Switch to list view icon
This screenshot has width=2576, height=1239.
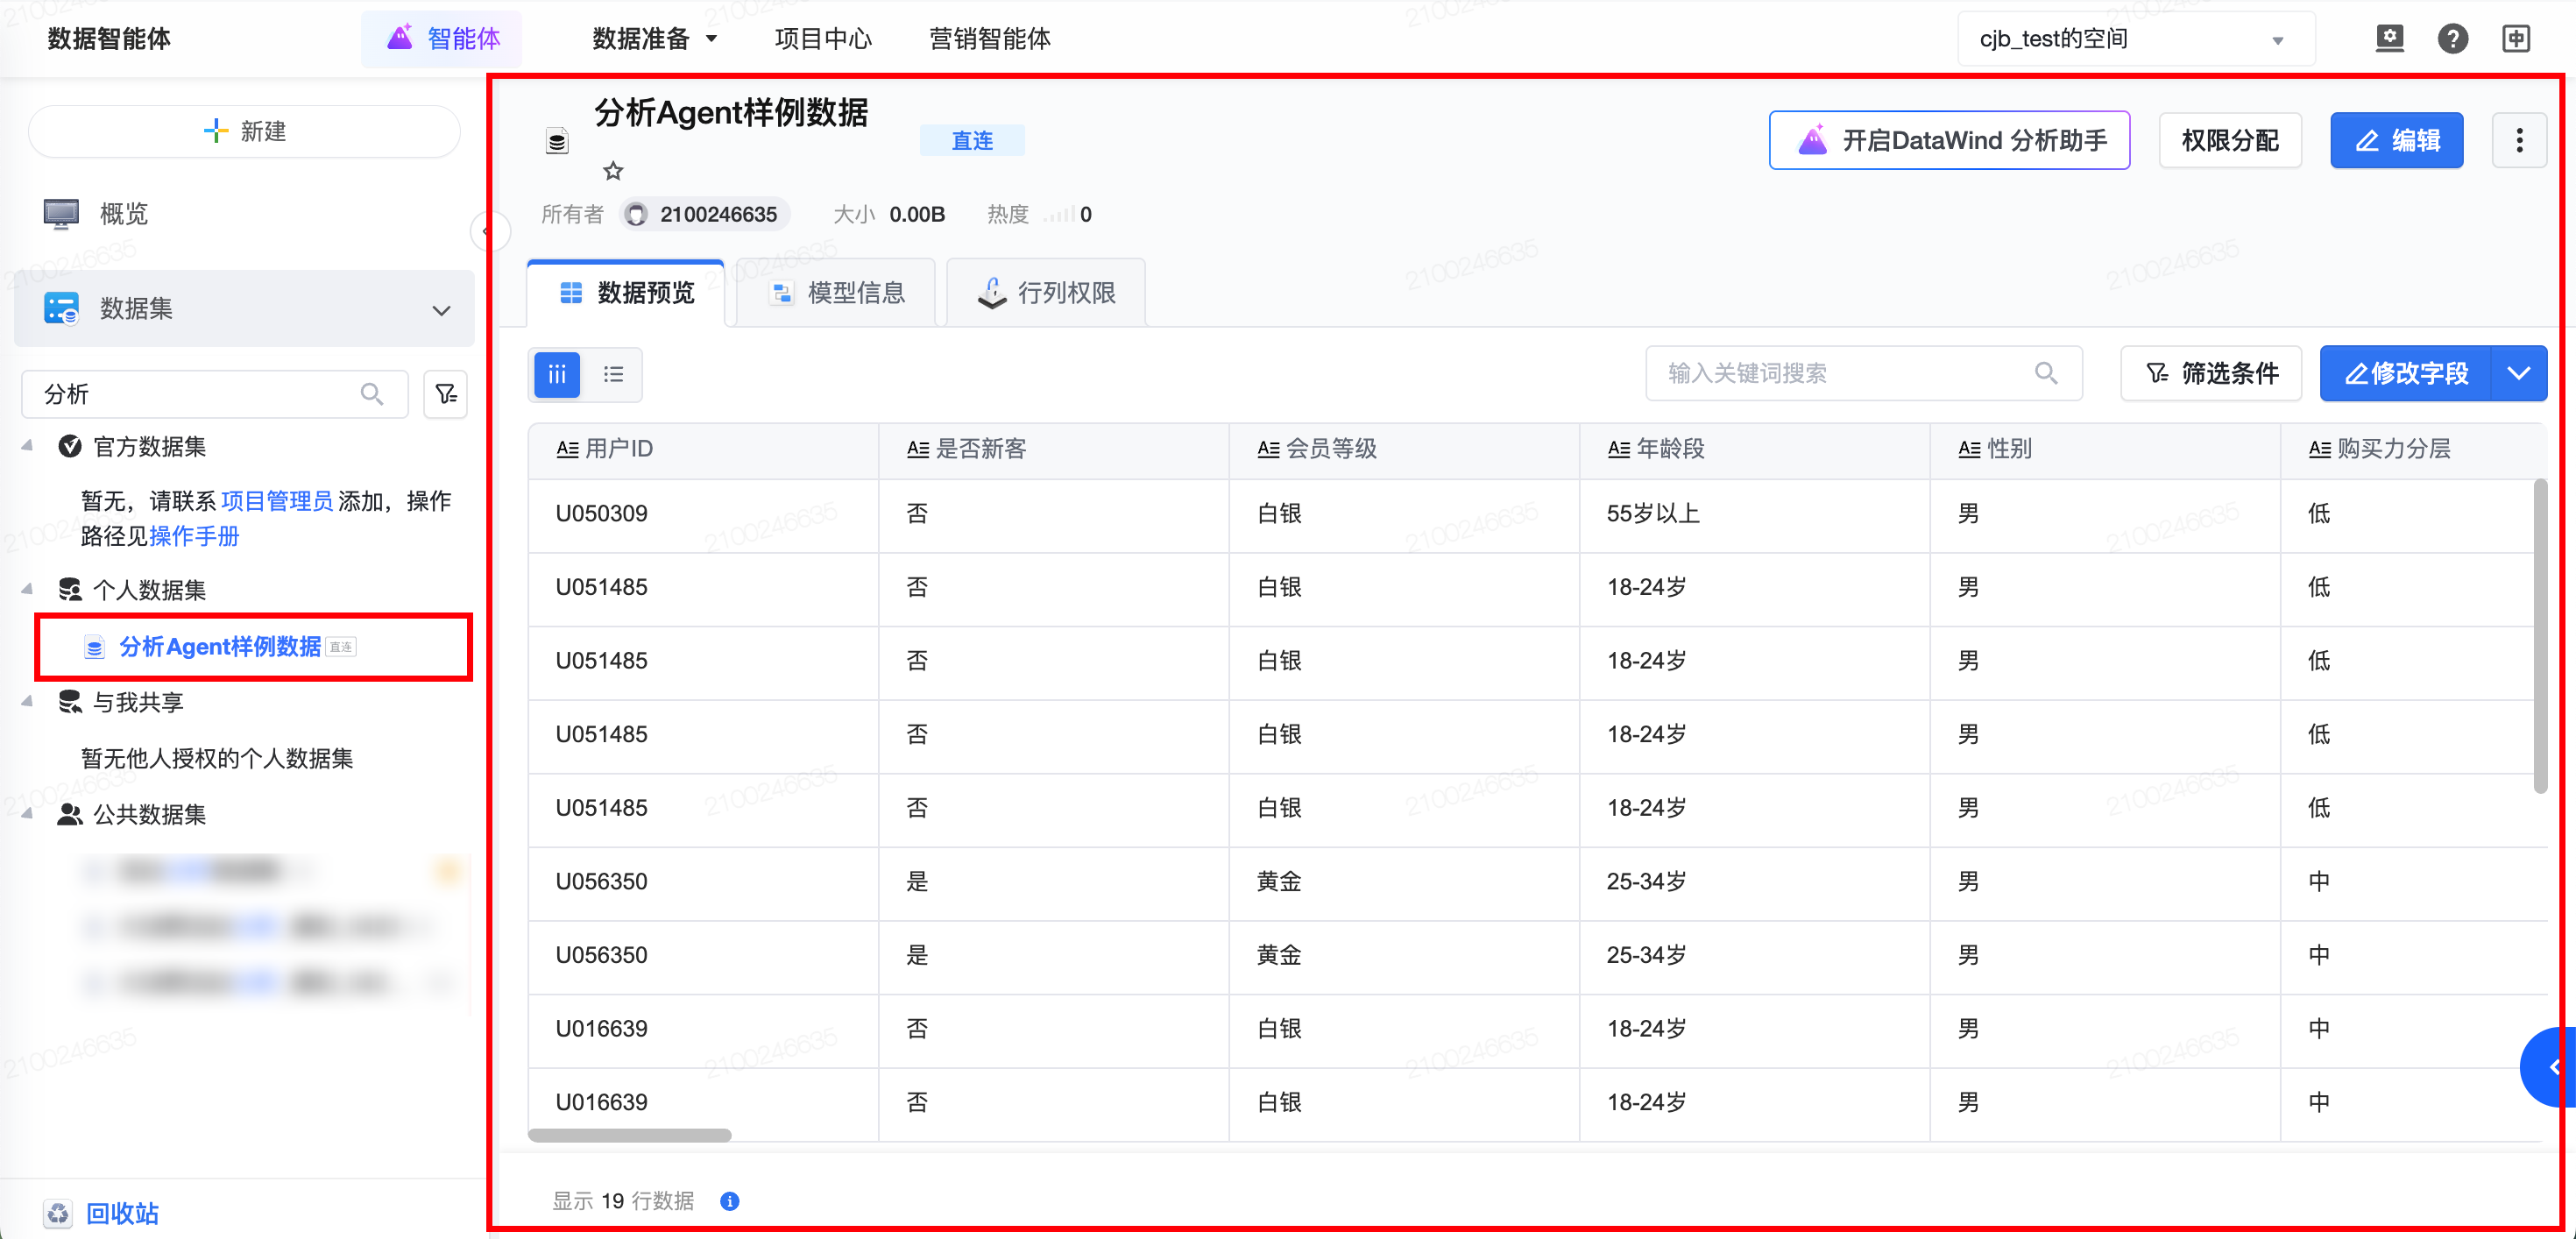(x=613, y=374)
